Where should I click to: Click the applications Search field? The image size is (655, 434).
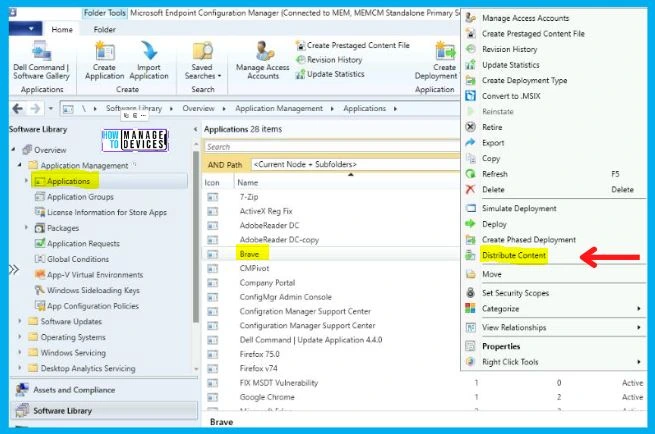332,147
